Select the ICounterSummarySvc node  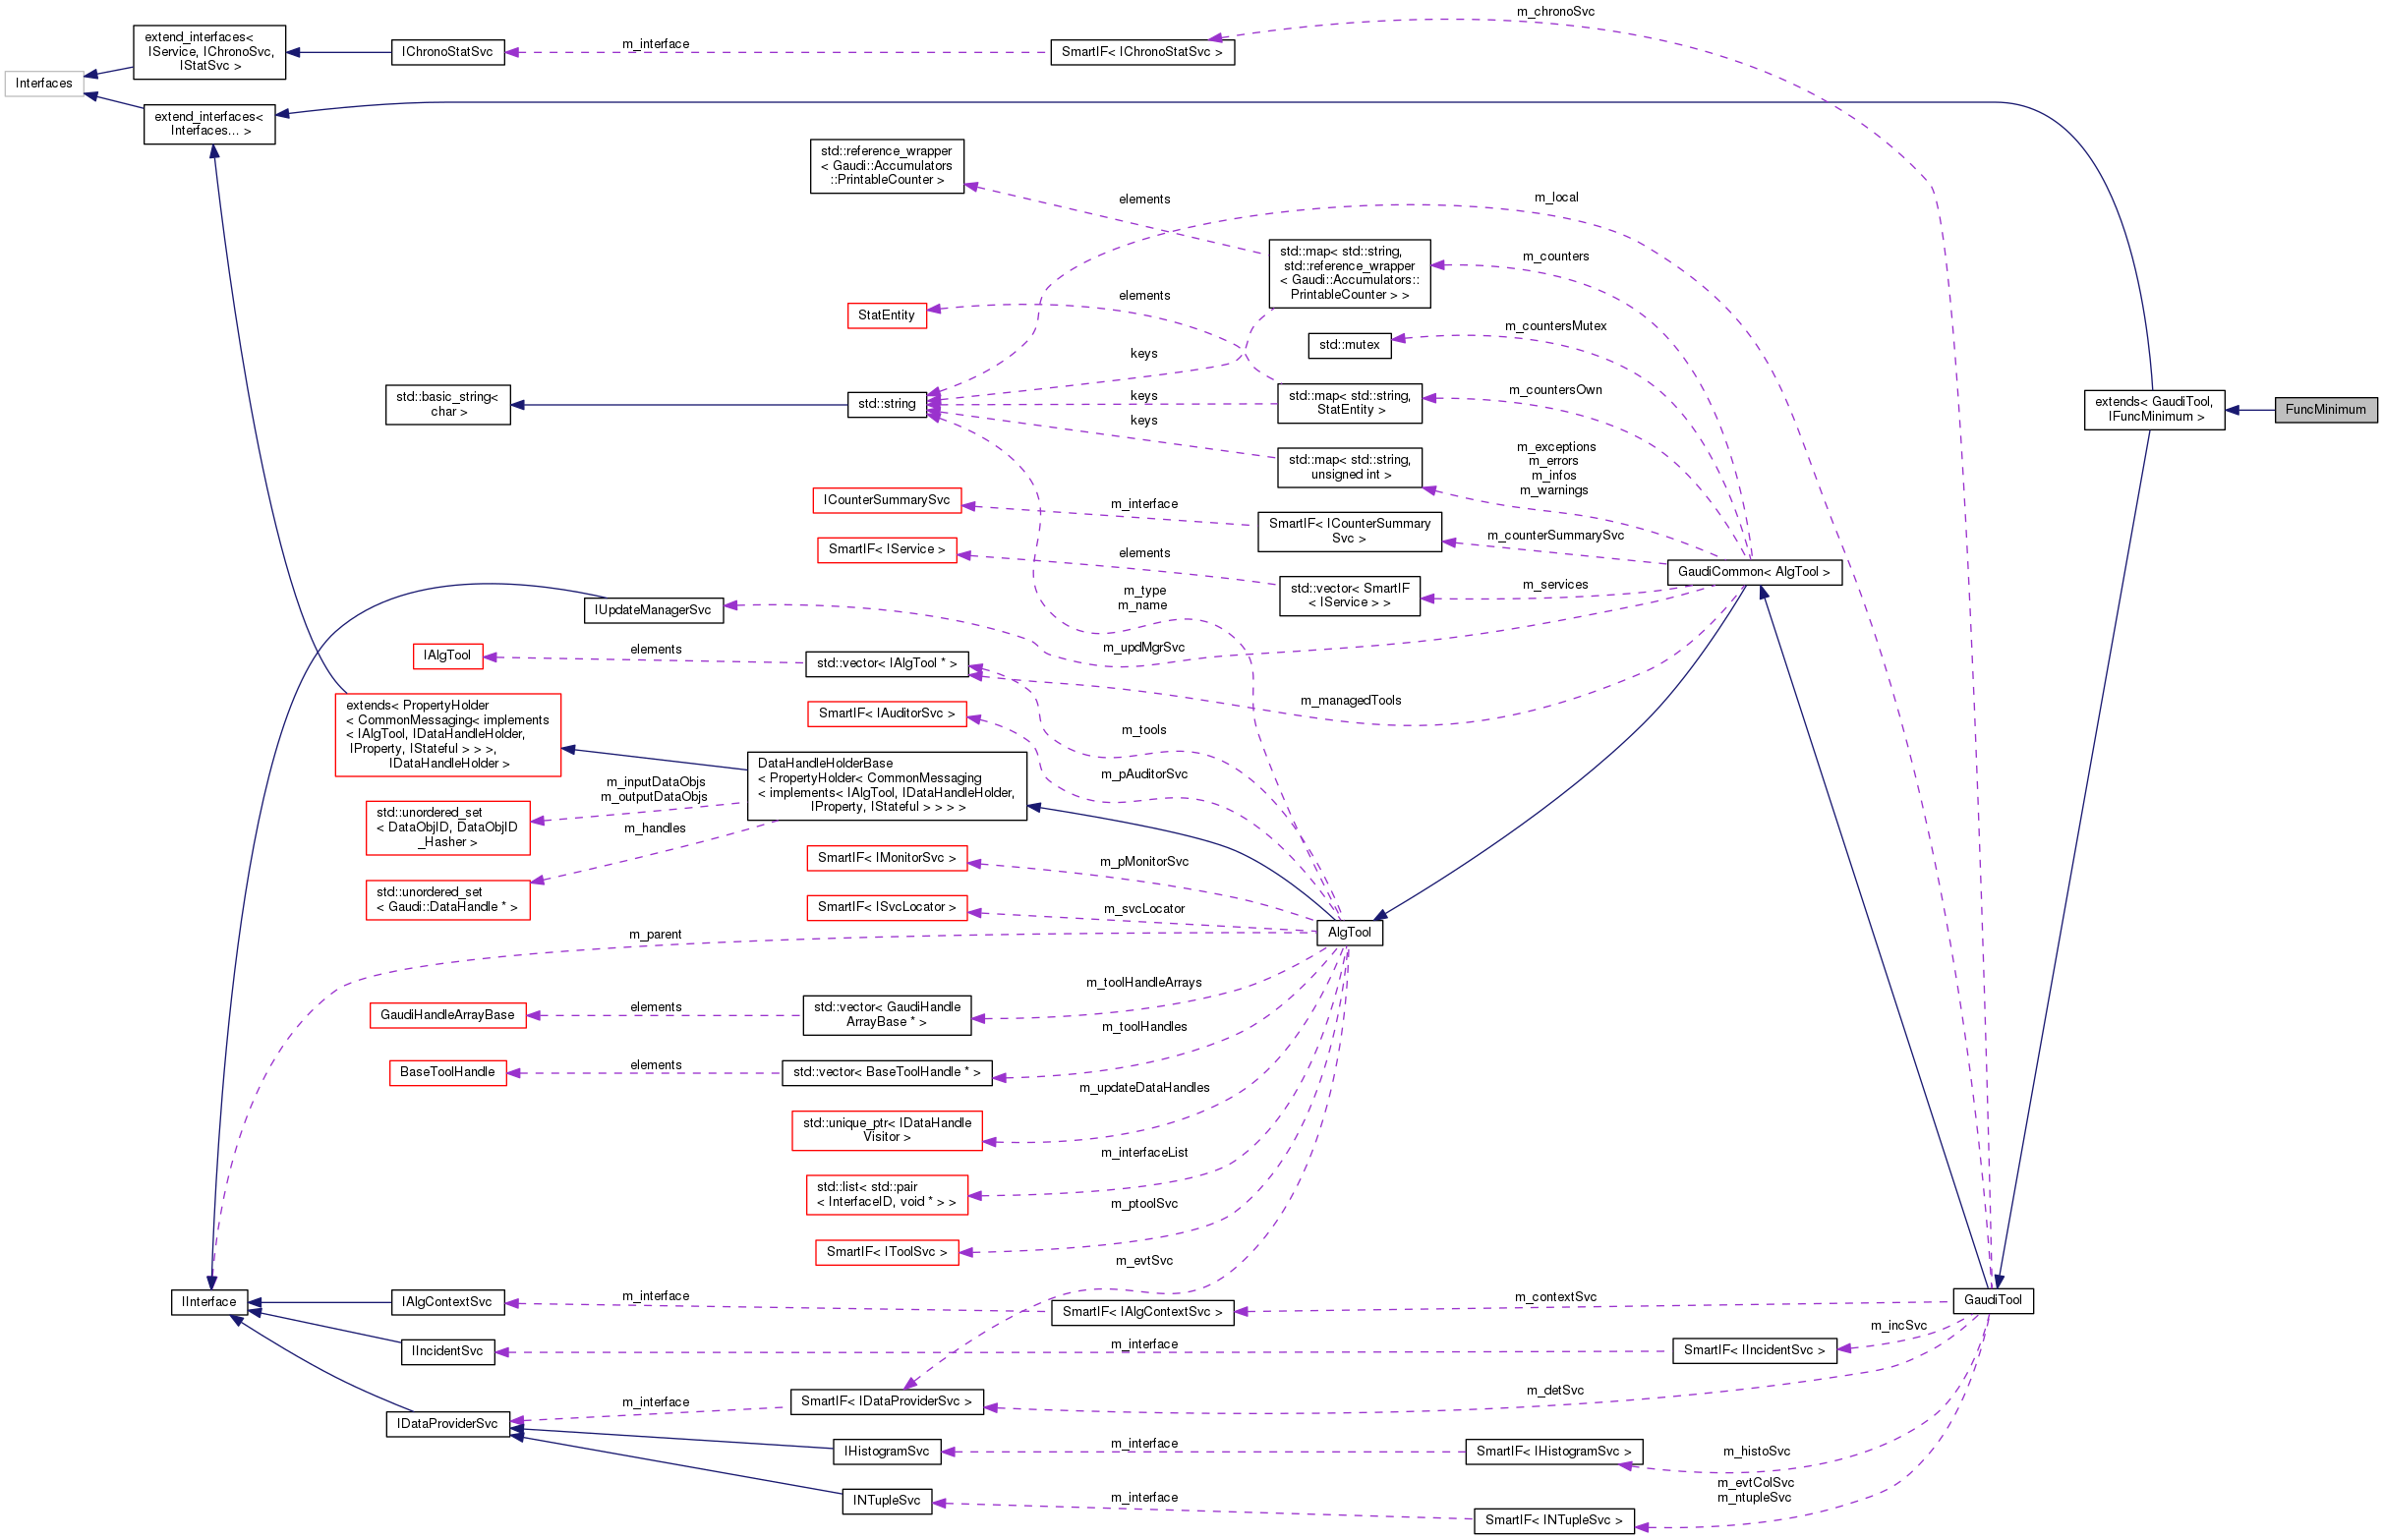pos(888,500)
